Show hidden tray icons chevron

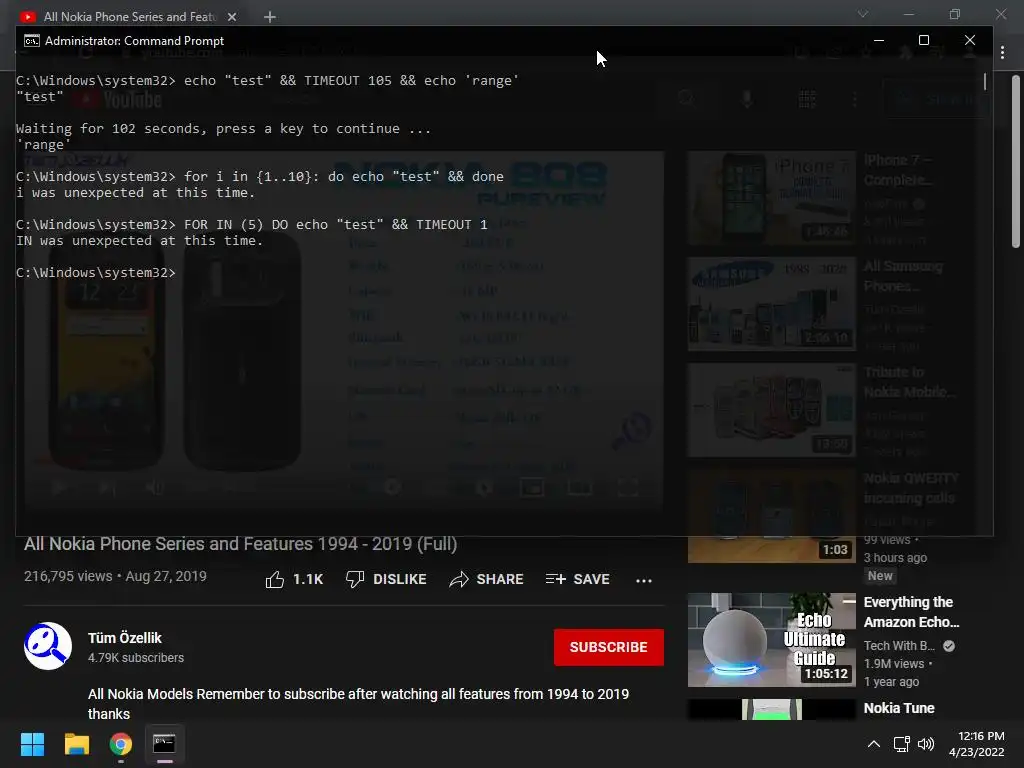tap(874, 744)
